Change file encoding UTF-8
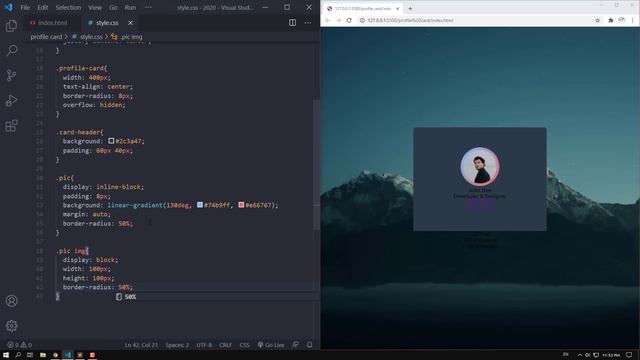The width and height of the screenshot is (640, 360). click(204, 345)
